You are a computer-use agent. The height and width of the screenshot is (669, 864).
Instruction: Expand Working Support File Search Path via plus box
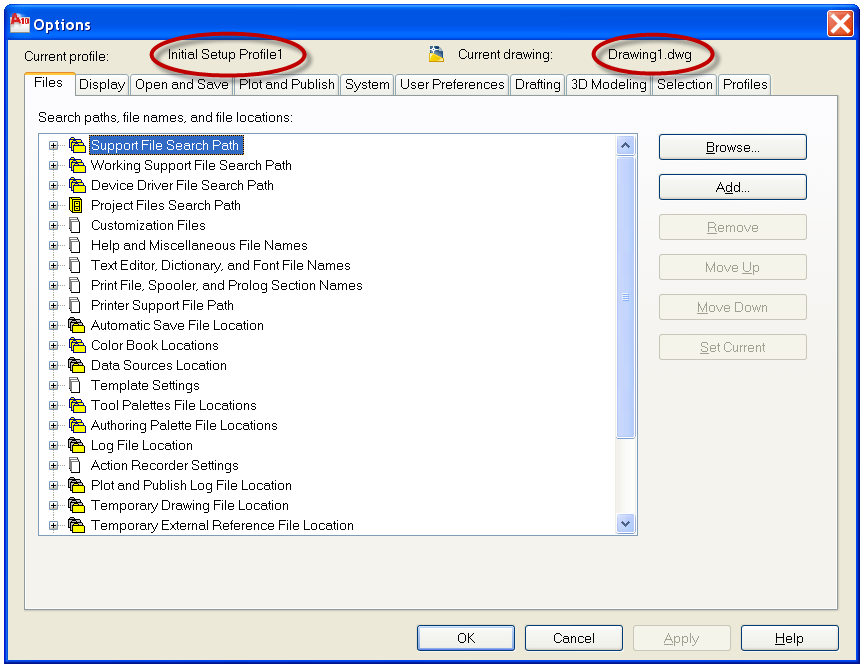[x=53, y=165]
